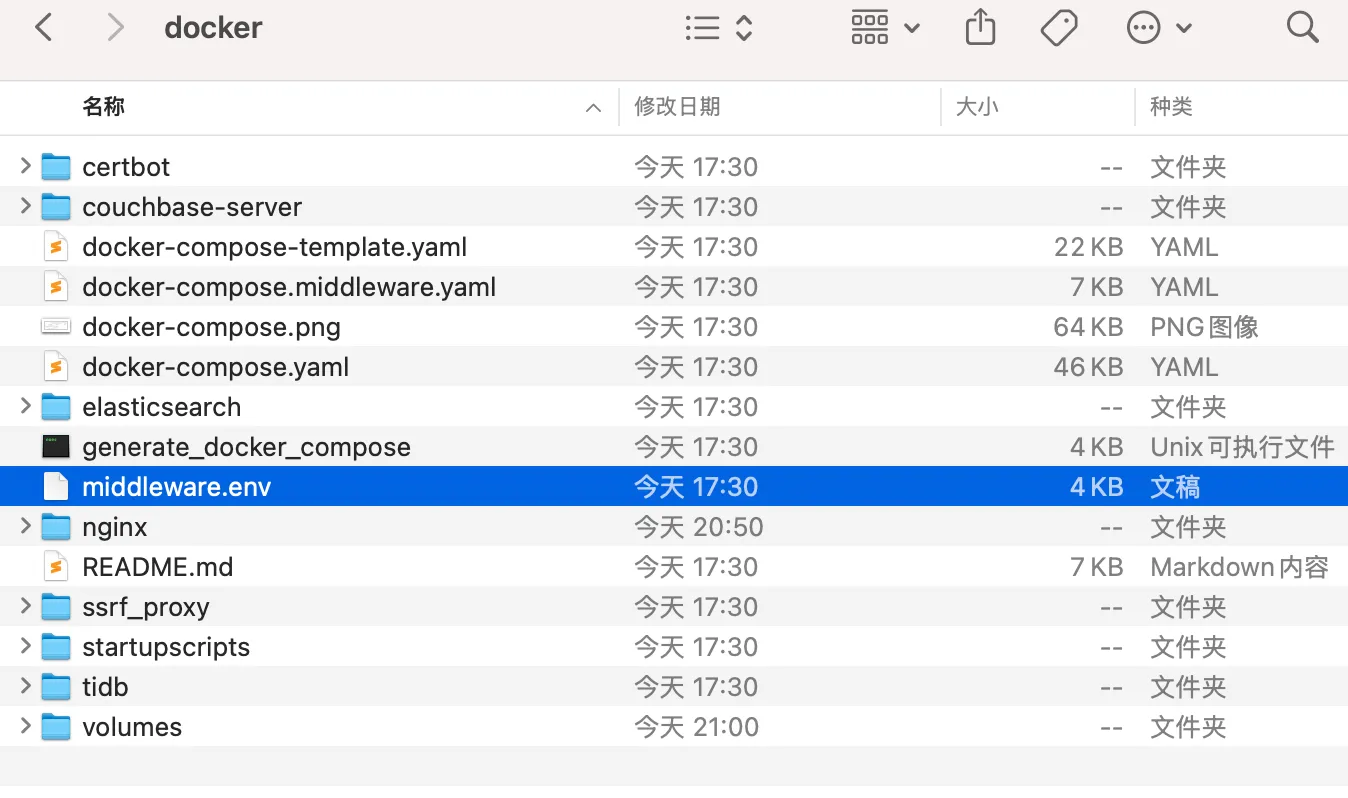Screen dimensions: 1348x798
Task: Select the nginx folder name
Action: [x=115, y=527]
